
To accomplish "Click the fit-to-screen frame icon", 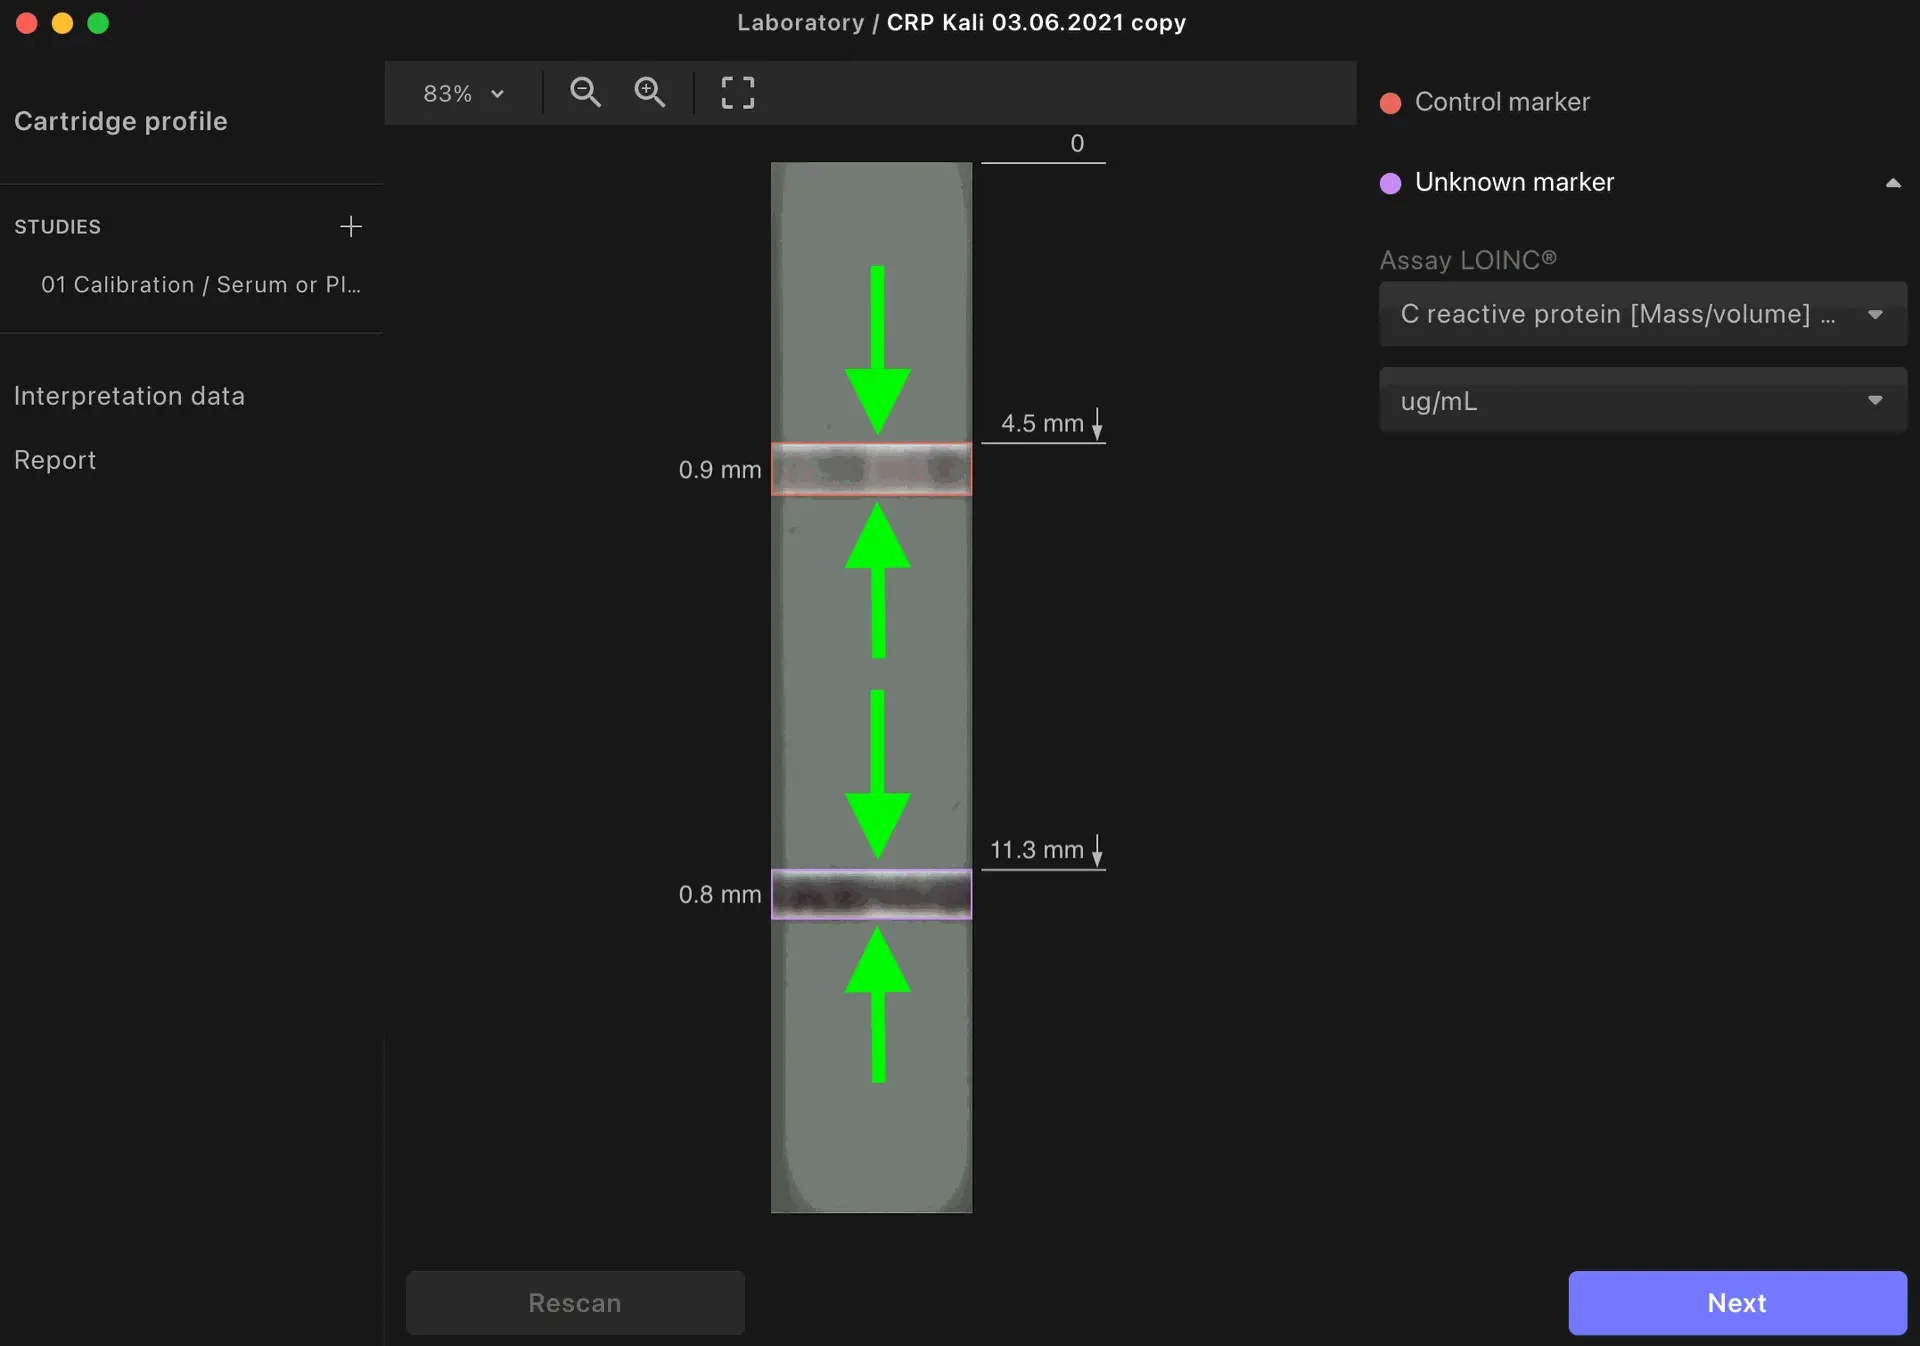I will coord(738,92).
